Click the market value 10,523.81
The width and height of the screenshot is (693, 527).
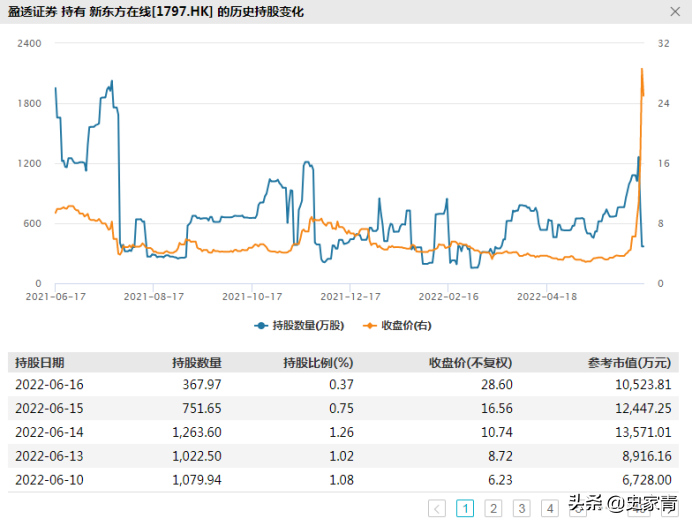(x=644, y=385)
